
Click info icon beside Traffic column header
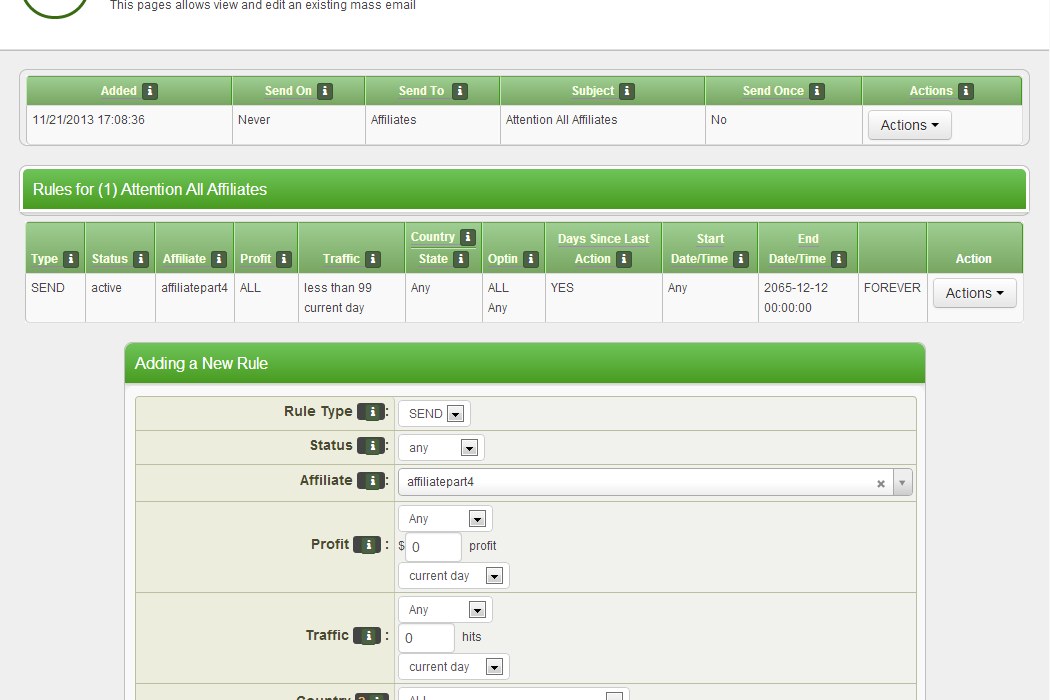[373, 259]
